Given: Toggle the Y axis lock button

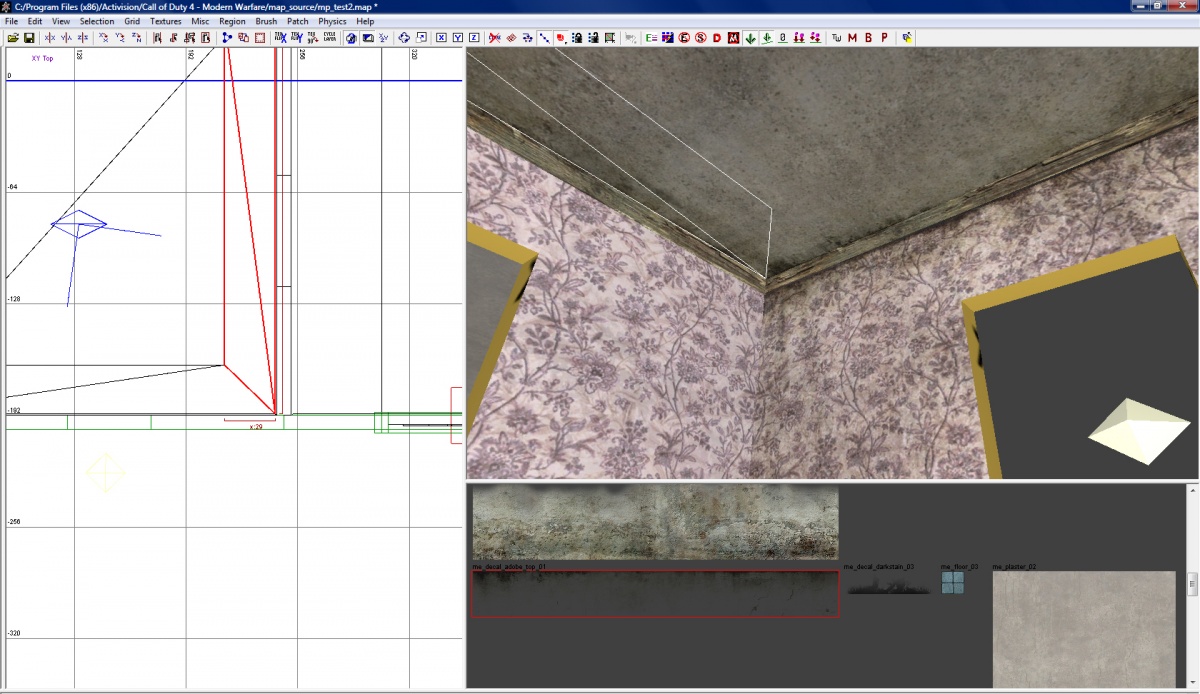Looking at the screenshot, I should (x=457, y=38).
